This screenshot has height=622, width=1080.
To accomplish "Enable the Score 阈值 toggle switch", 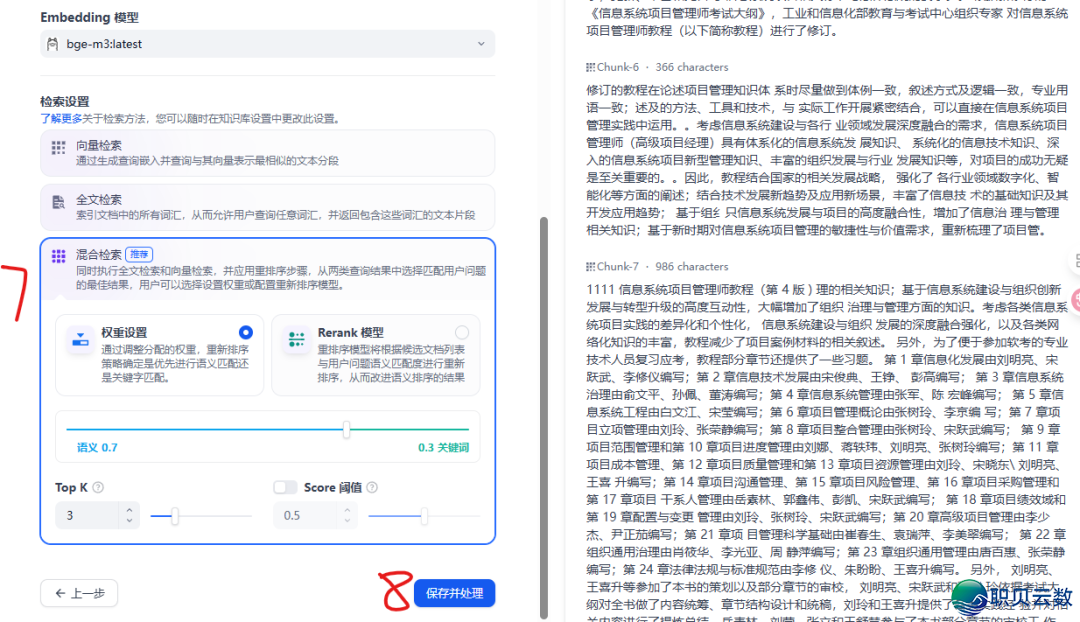I will coord(285,487).
